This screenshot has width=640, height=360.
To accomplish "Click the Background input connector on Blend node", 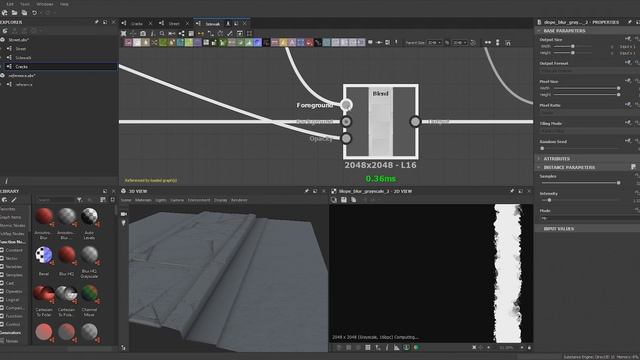I will coord(346,122).
